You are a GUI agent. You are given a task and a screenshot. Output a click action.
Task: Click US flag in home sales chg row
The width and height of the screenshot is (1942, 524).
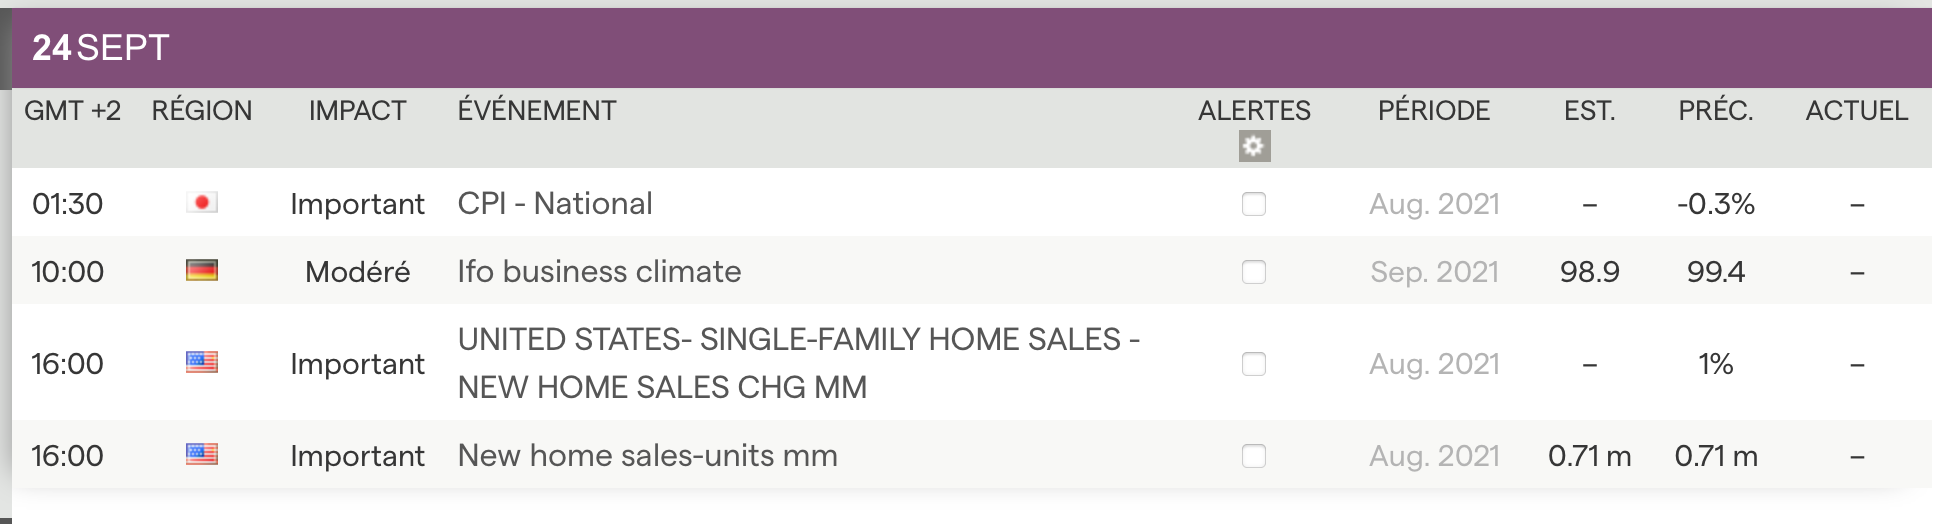(x=202, y=363)
